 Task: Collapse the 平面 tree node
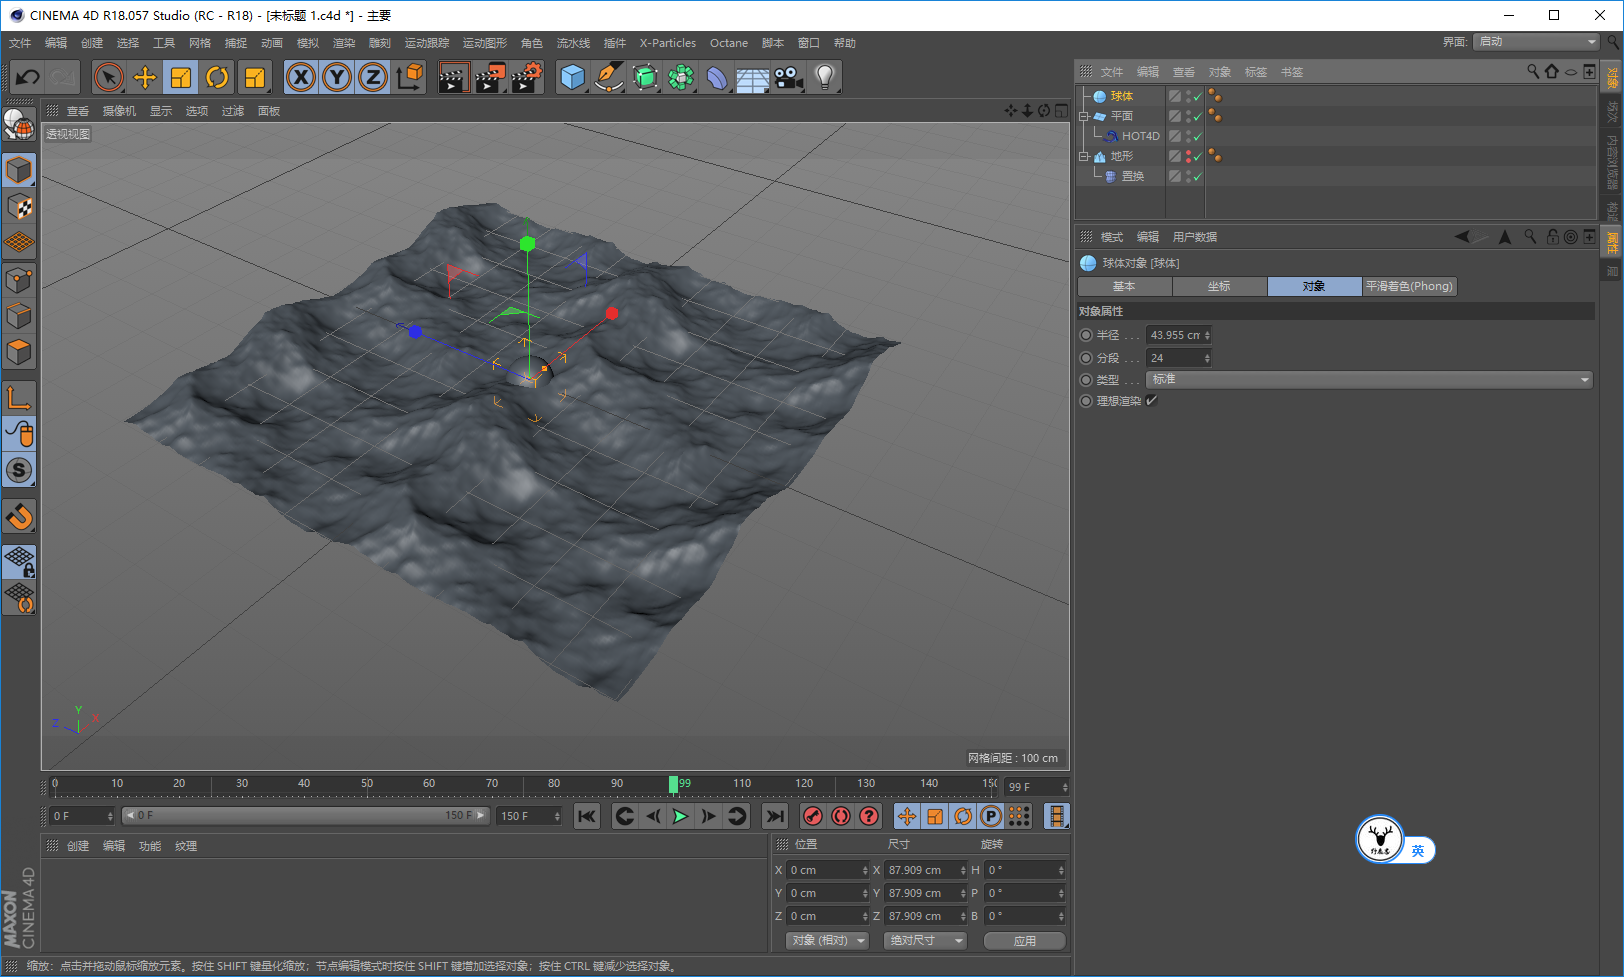(1084, 116)
